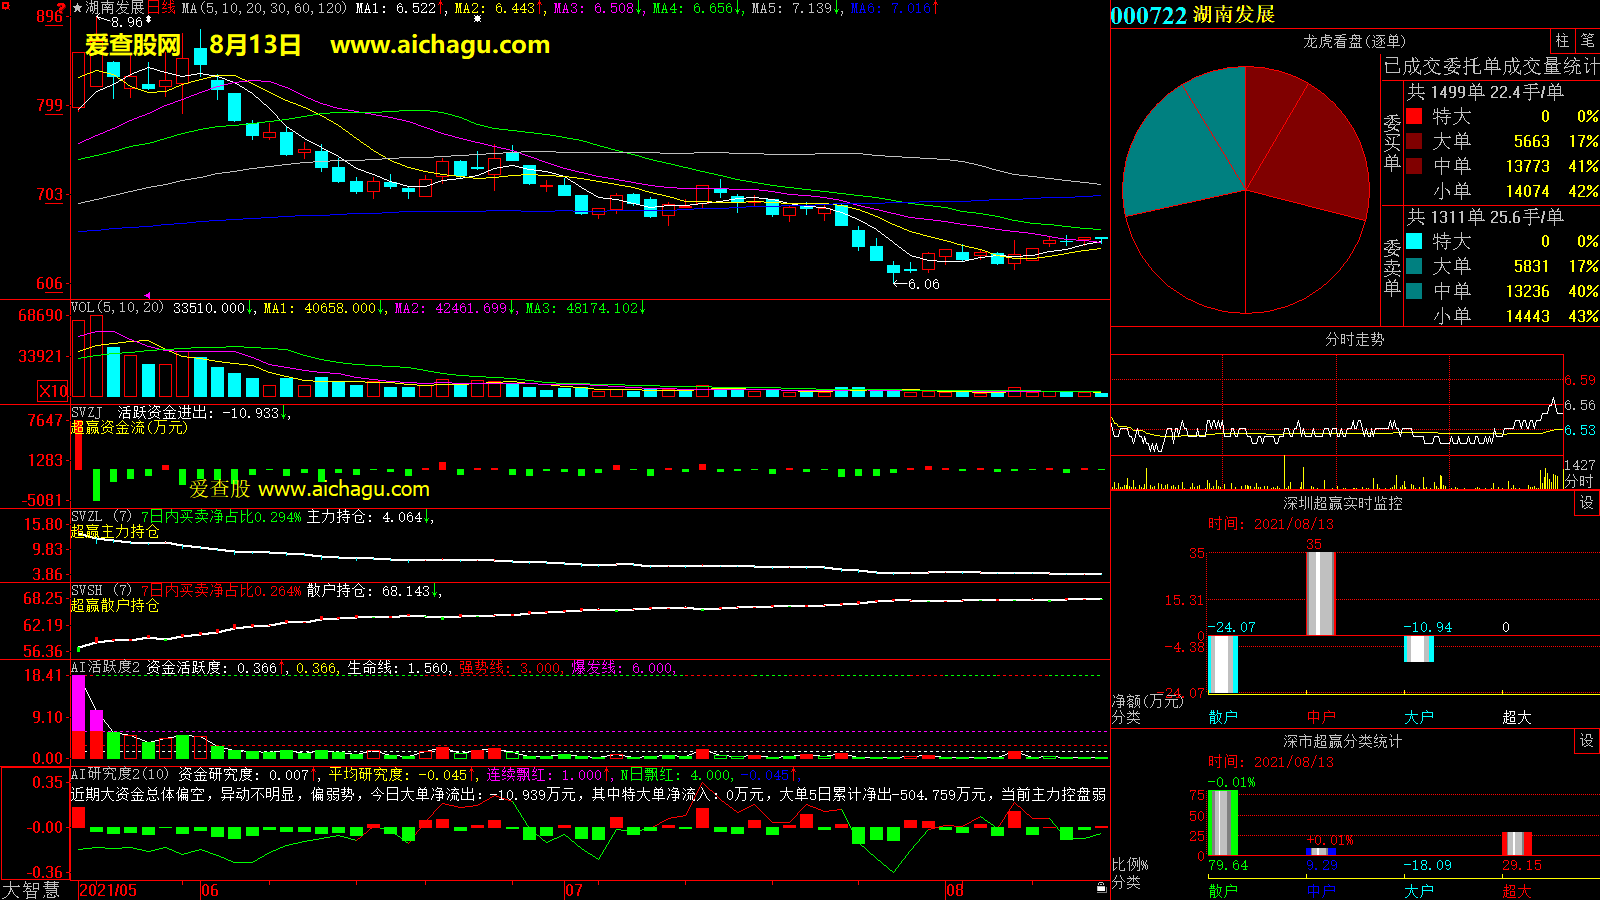Select the 分时走势 panel header

click(x=1354, y=340)
